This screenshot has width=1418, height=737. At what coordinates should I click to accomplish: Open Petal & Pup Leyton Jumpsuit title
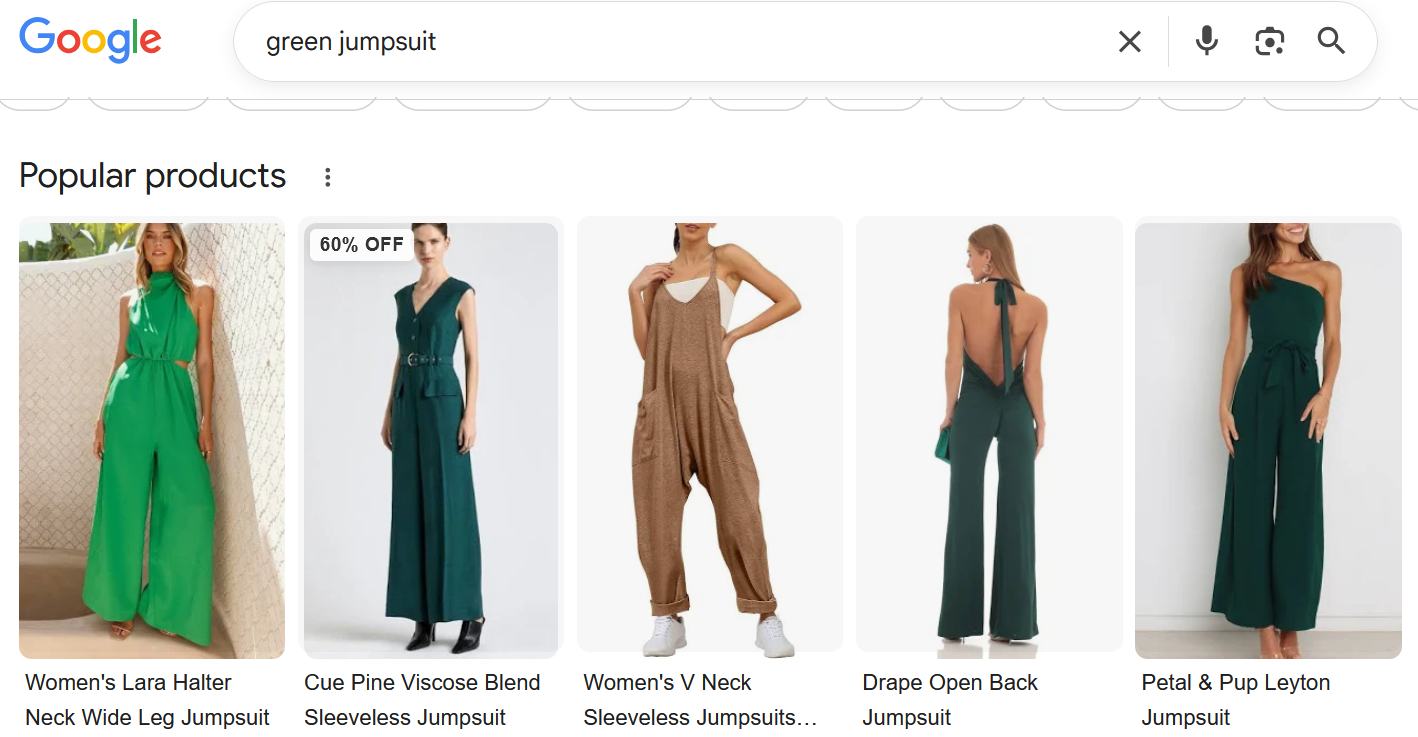click(x=1236, y=700)
